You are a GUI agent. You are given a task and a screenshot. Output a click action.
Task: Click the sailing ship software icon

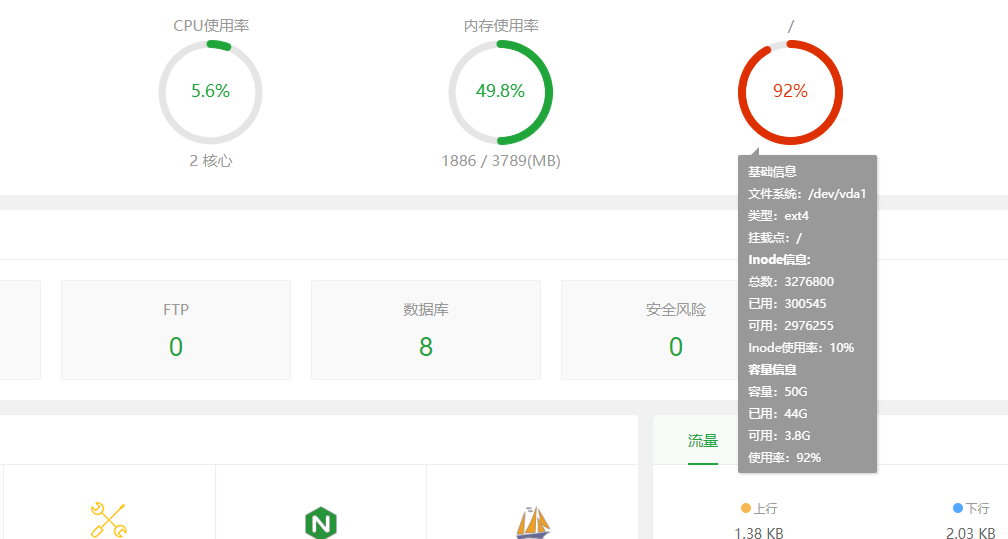[x=533, y=522]
